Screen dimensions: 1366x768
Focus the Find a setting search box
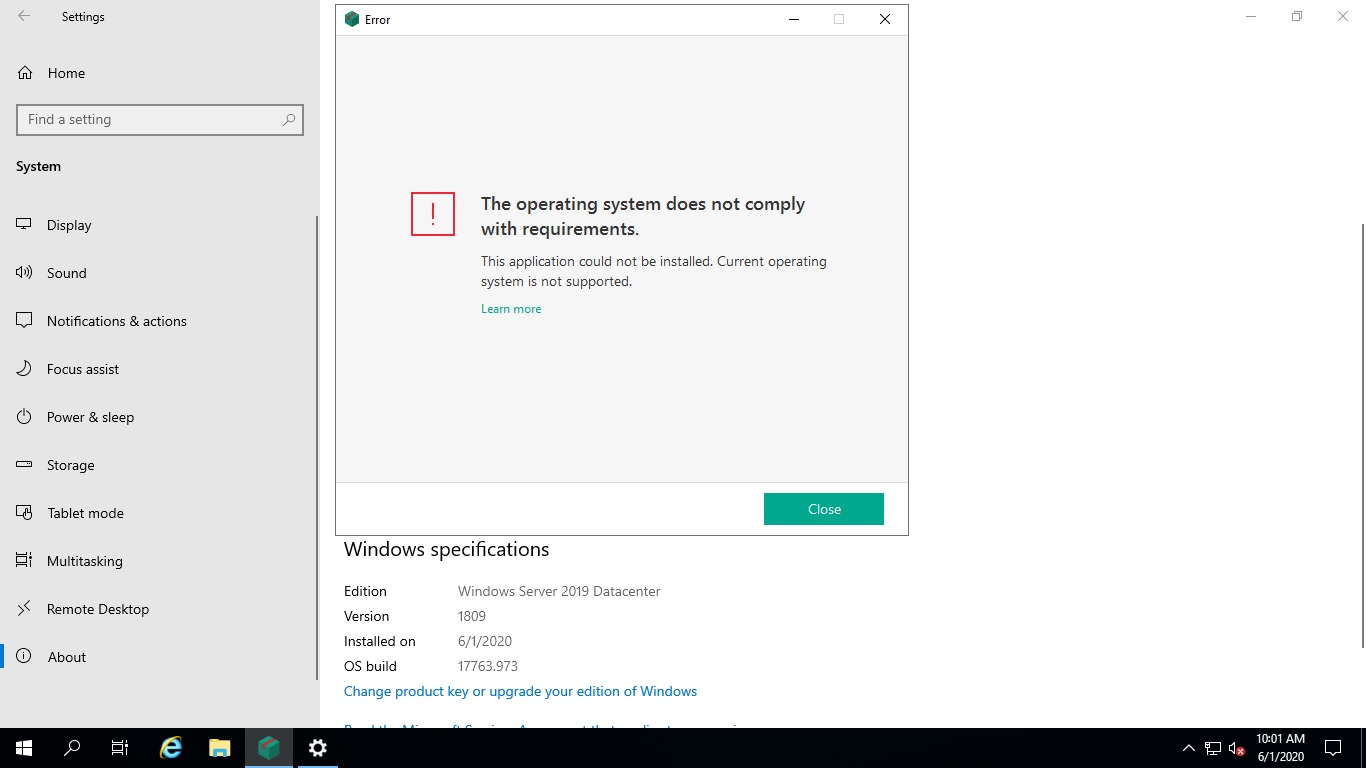pyautogui.click(x=160, y=119)
